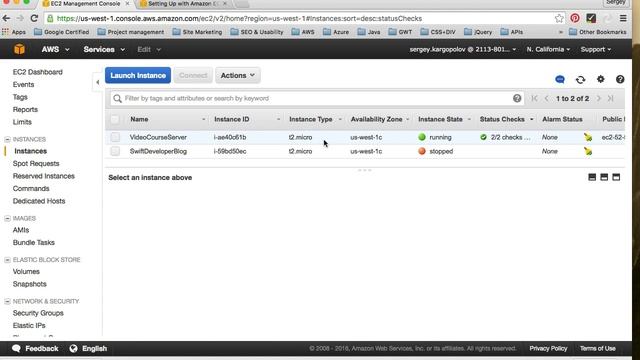Bookmark this page with the star icon
This screenshot has width=640, height=360.
559,18
